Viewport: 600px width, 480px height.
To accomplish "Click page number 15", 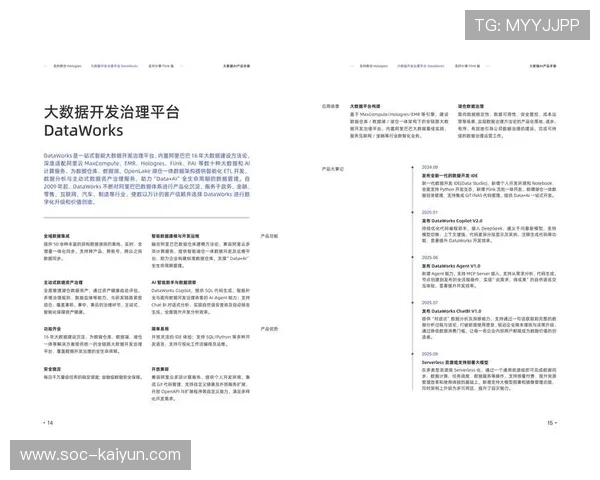I will pos(550,423).
